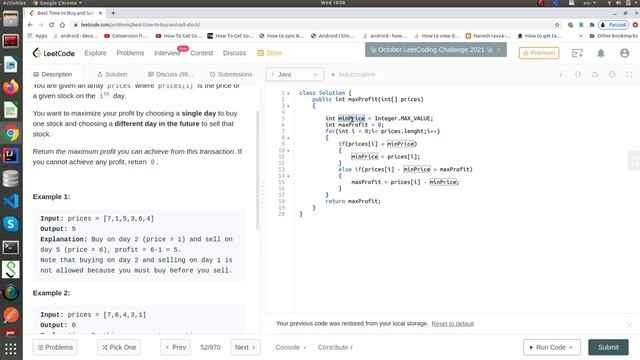
Task: Go back in browser history
Action: pyautogui.click(x=30, y=25)
